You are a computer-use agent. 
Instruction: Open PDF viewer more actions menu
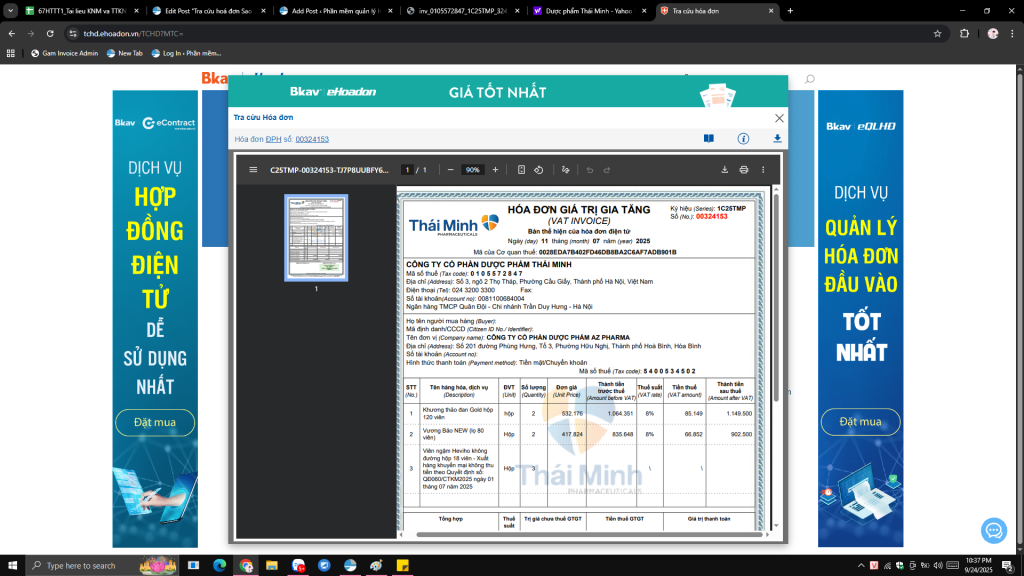click(x=764, y=170)
